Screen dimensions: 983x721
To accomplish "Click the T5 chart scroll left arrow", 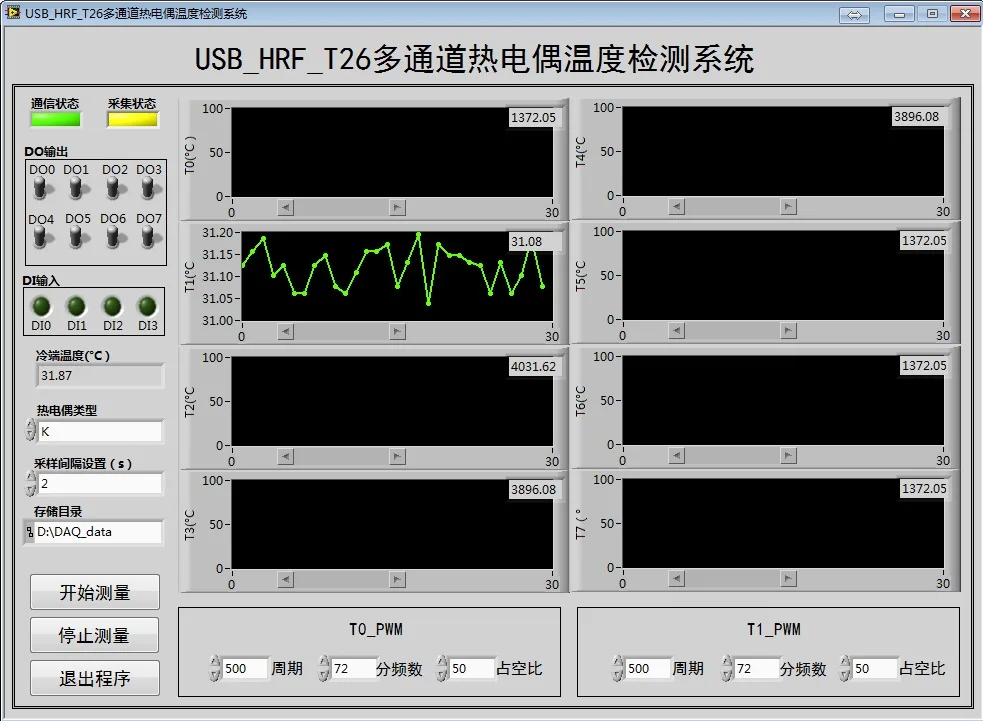I will pyautogui.click(x=676, y=330).
